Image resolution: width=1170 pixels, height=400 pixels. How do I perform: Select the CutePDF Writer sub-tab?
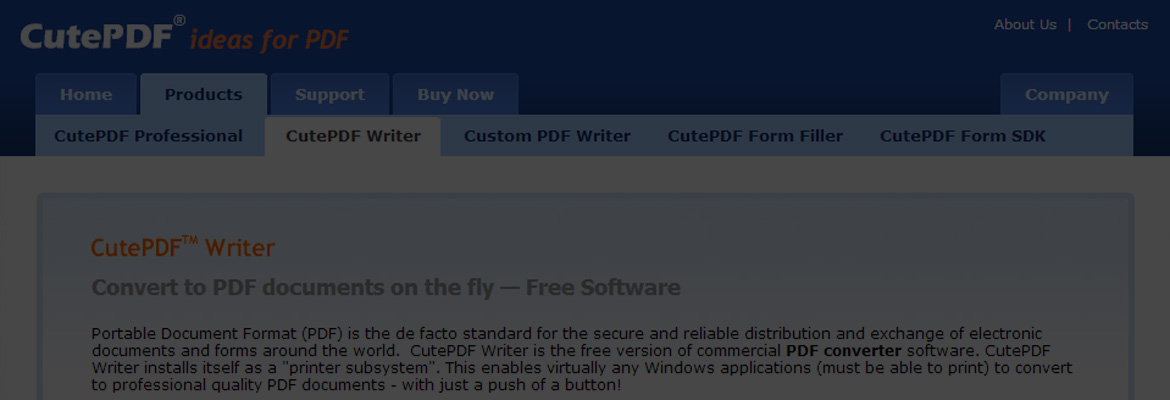(x=353, y=136)
